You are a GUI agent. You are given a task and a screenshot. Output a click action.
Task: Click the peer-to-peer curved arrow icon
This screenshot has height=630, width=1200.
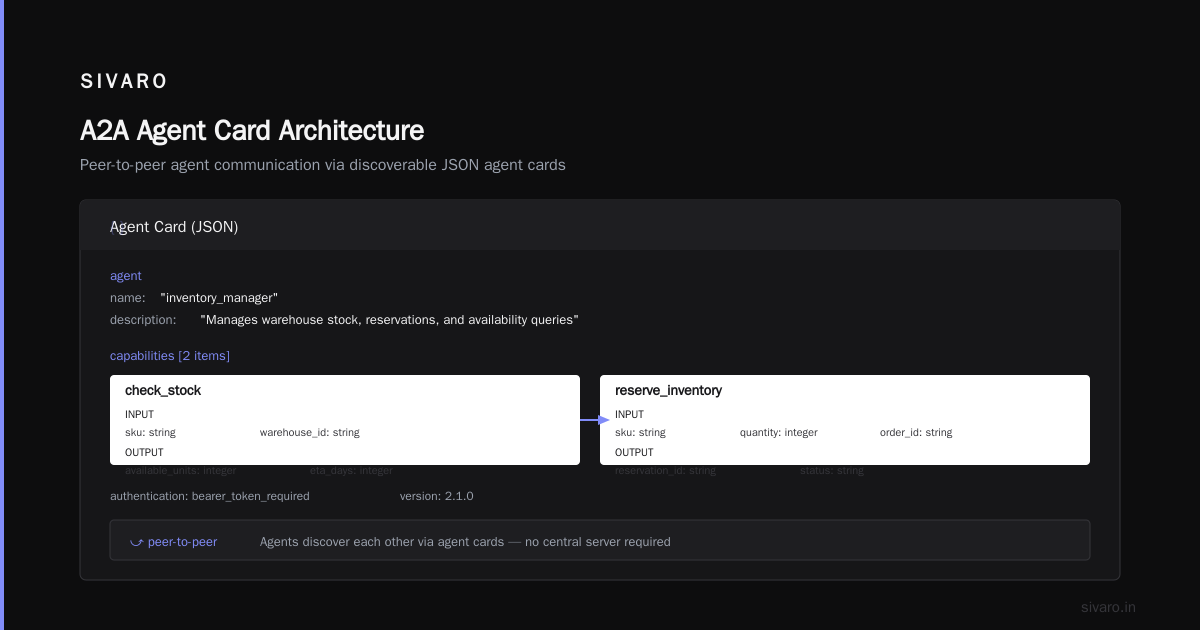136,542
